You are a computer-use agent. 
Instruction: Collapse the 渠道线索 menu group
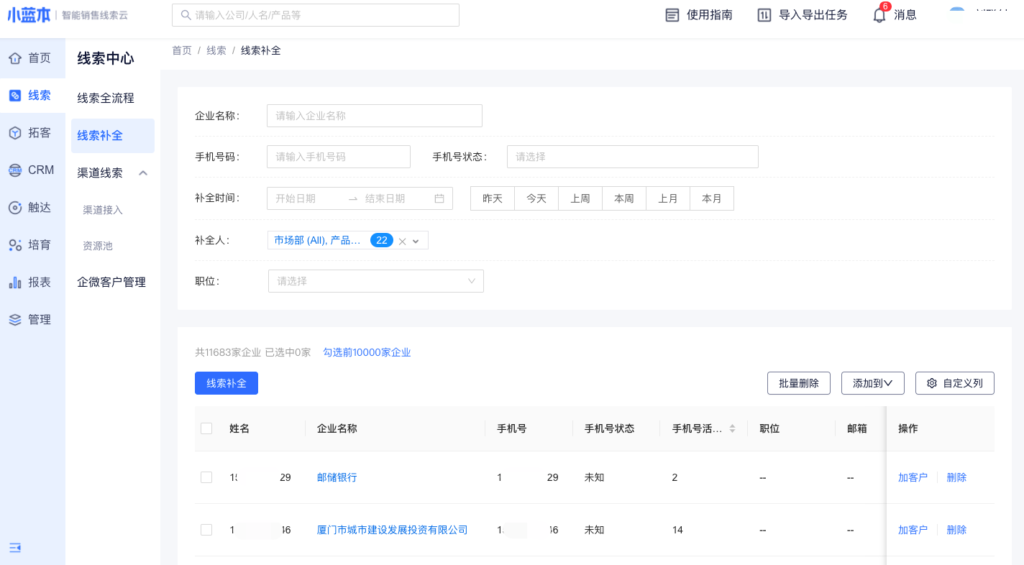click(x=142, y=173)
